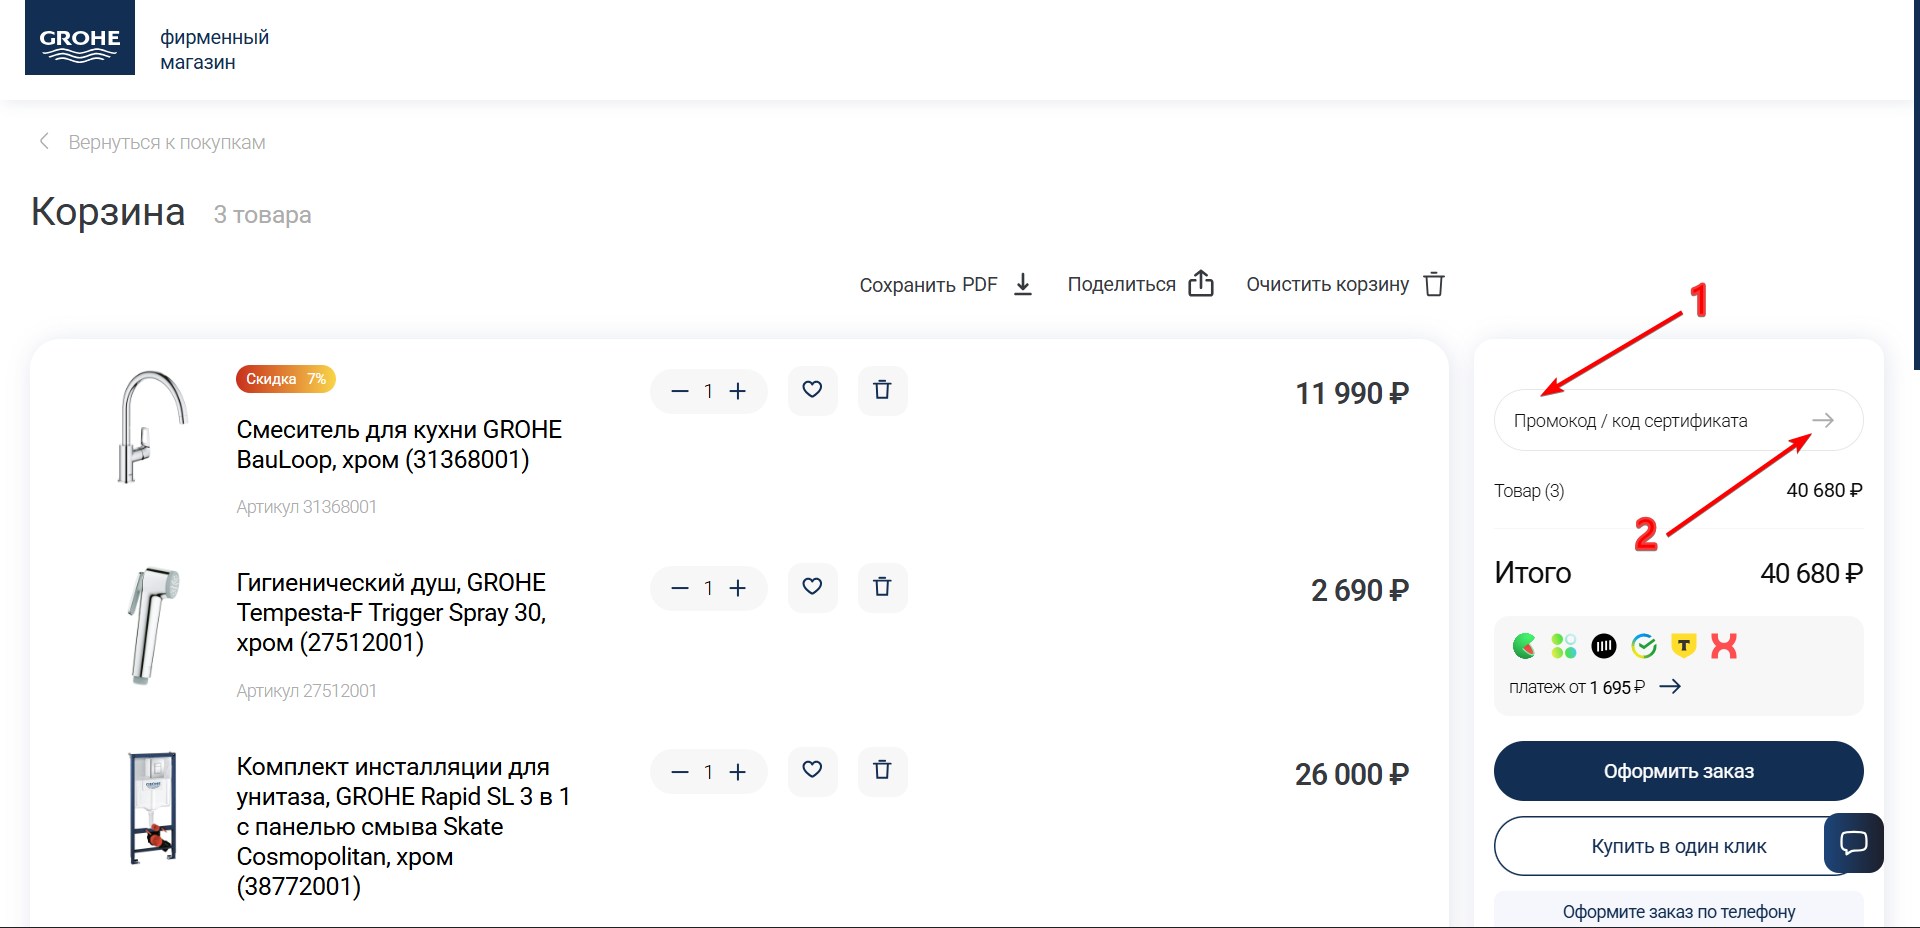This screenshot has height=928, width=1920.
Task: Favorite the Rapid SL installation kit
Action: point(812,770)
